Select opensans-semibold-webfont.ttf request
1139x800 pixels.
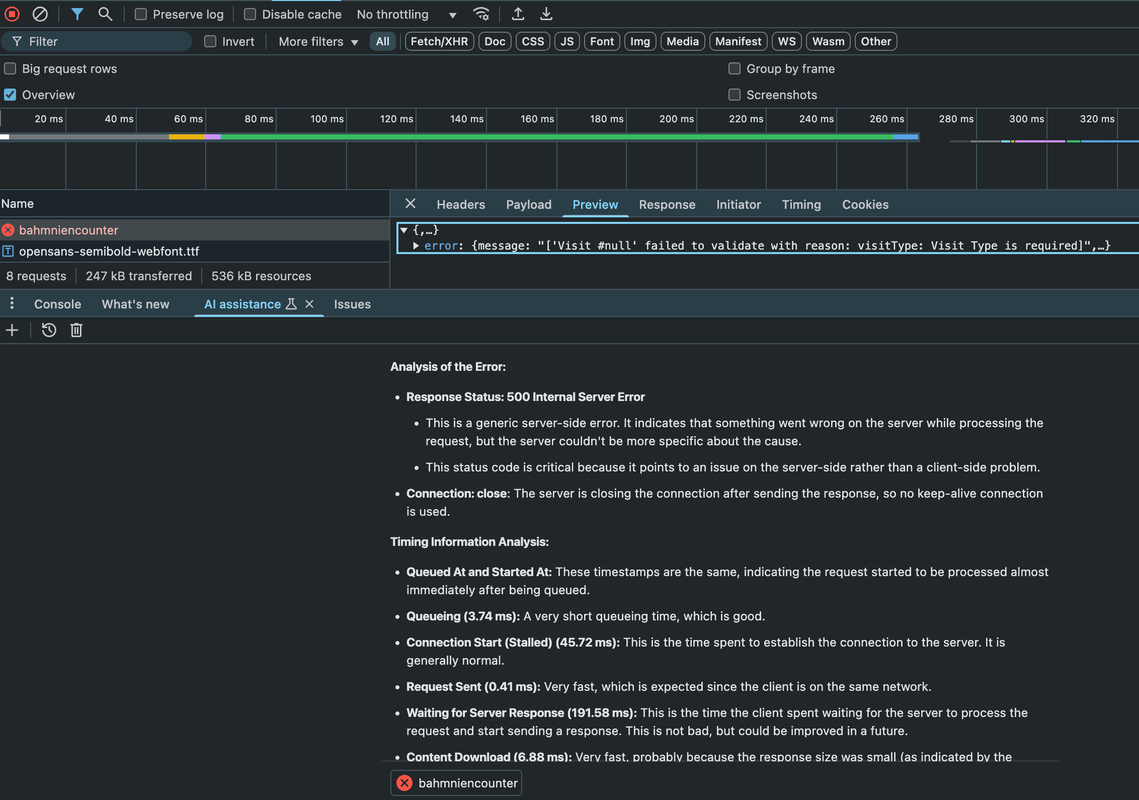pos(195,251)
